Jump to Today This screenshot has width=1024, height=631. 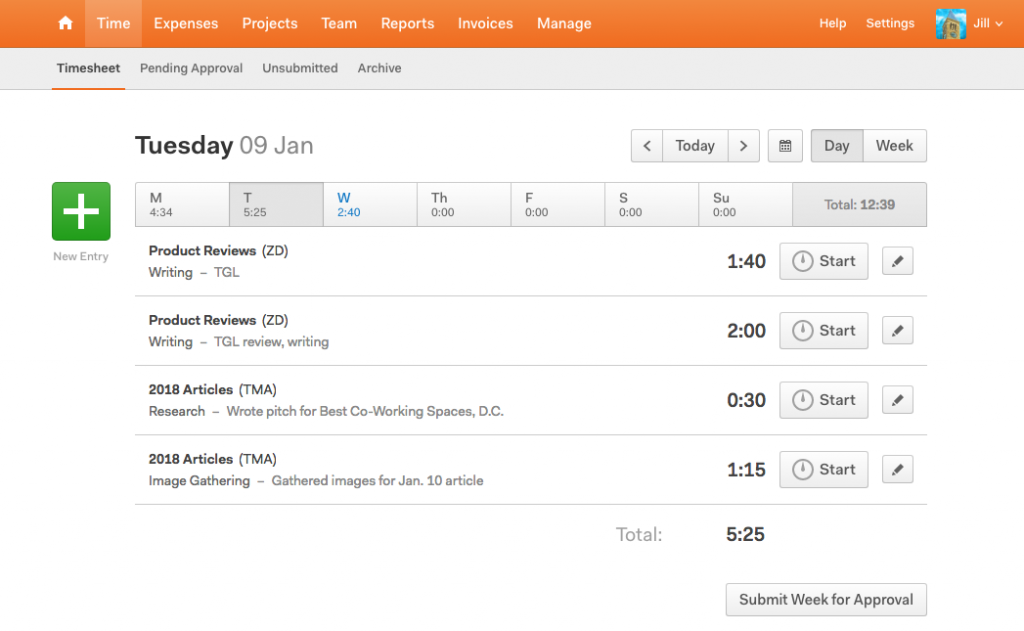(x=695, y=146)
